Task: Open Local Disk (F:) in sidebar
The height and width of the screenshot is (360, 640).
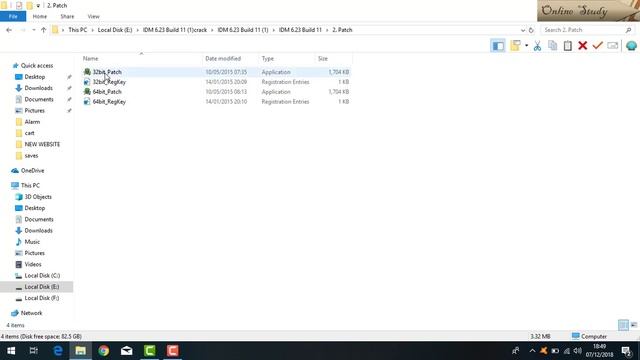Action: pyautogui.click(x=42, y=298)
